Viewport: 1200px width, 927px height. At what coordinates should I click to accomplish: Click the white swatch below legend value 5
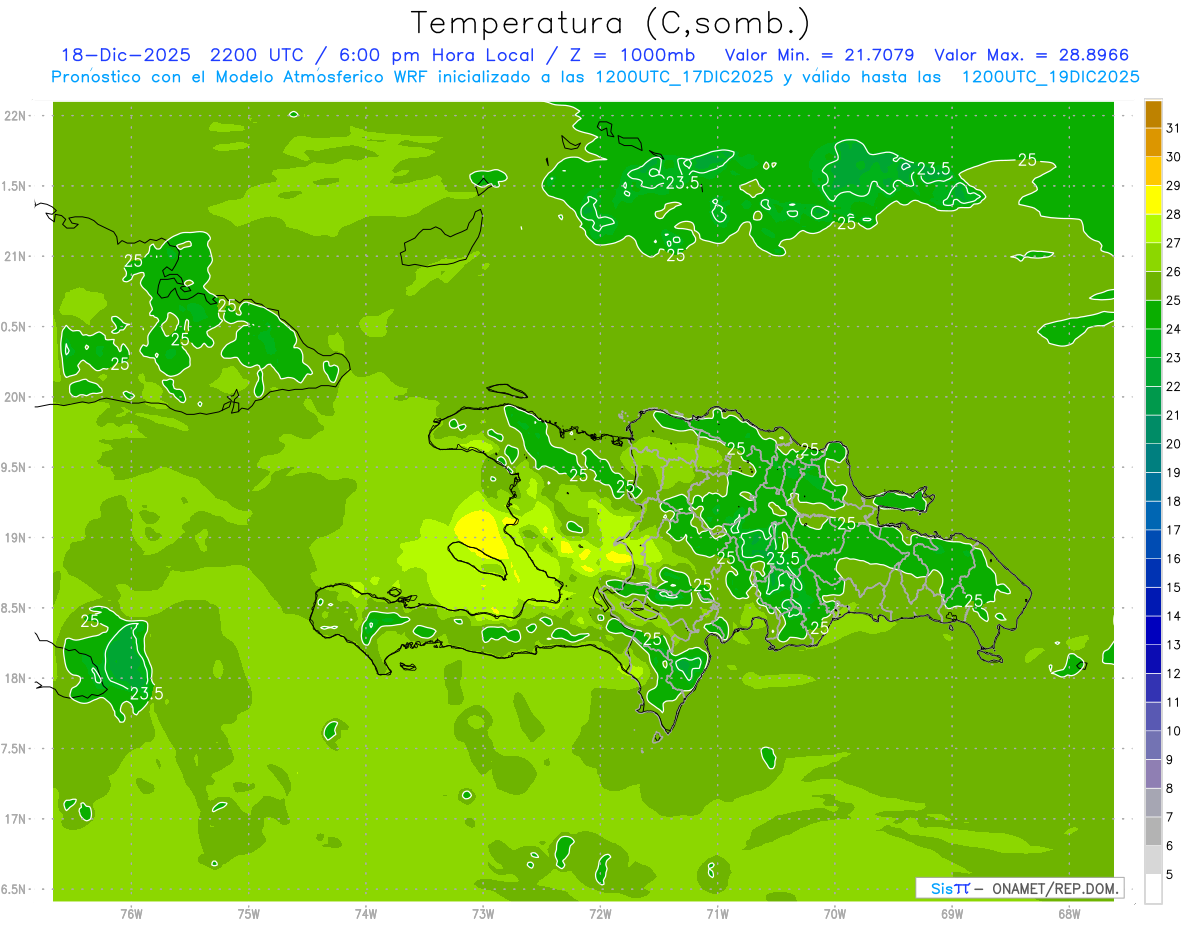tap(1153, 889)
